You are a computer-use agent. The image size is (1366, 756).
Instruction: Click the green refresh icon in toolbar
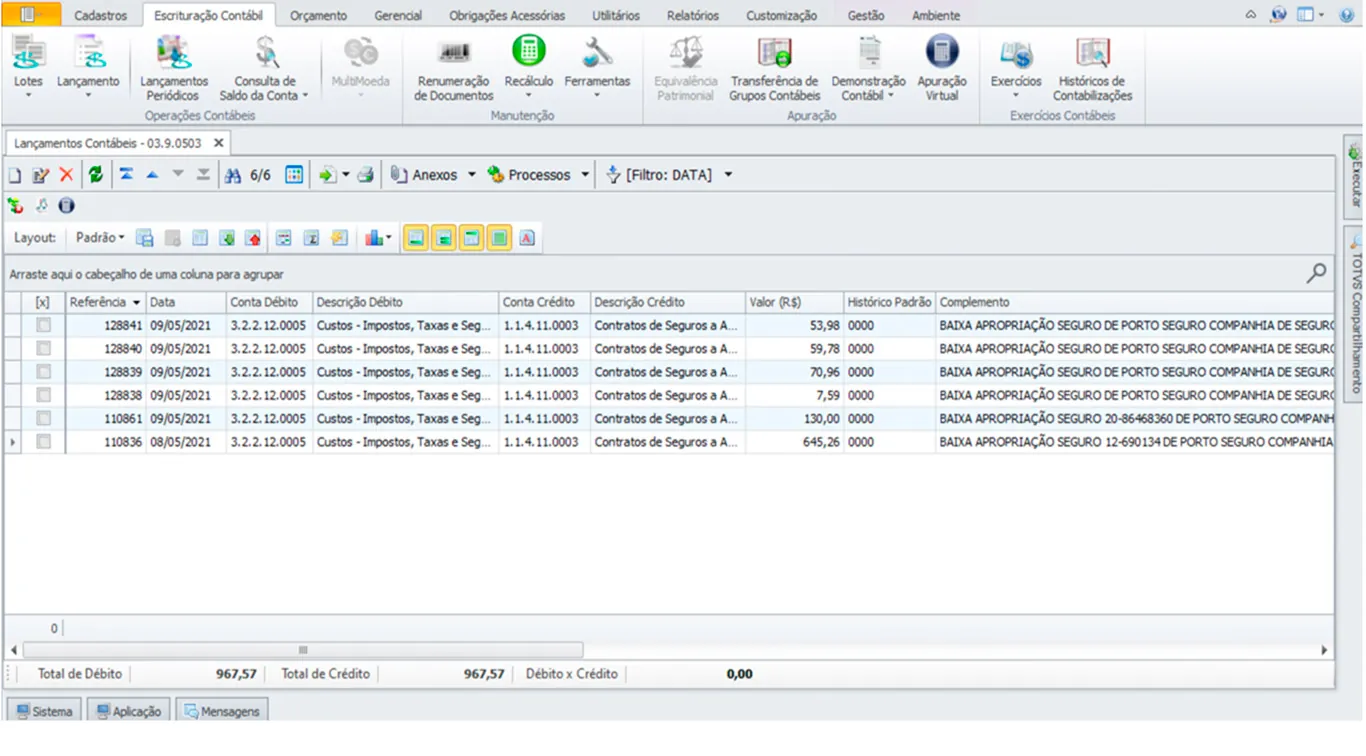[96, 175]
